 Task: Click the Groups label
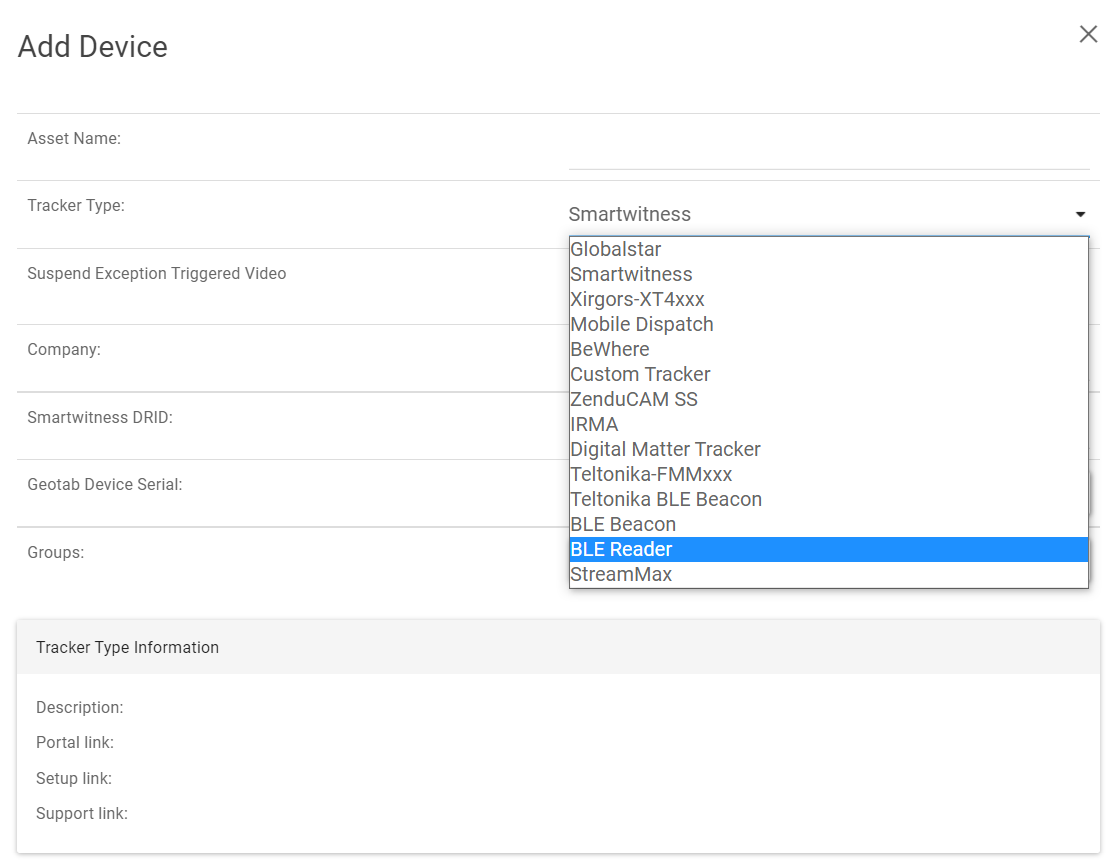[55, 552]
